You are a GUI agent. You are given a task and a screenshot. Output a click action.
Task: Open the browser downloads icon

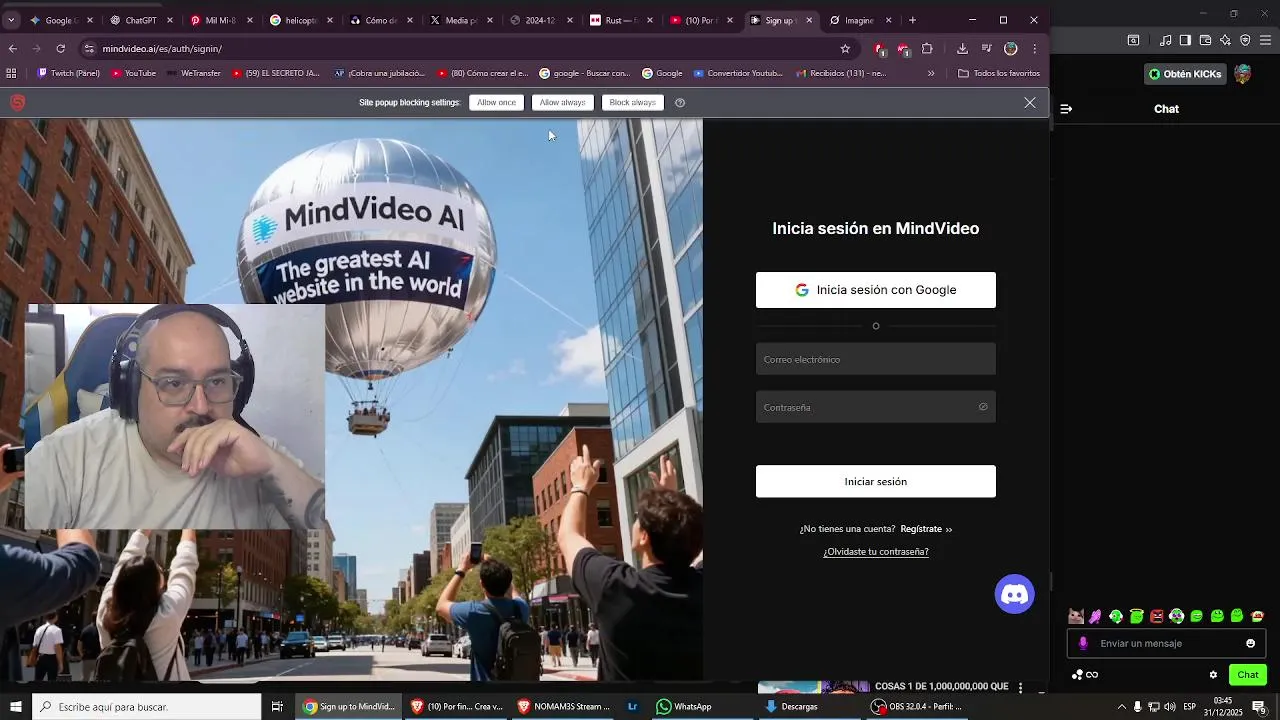(x=962, y=49)
